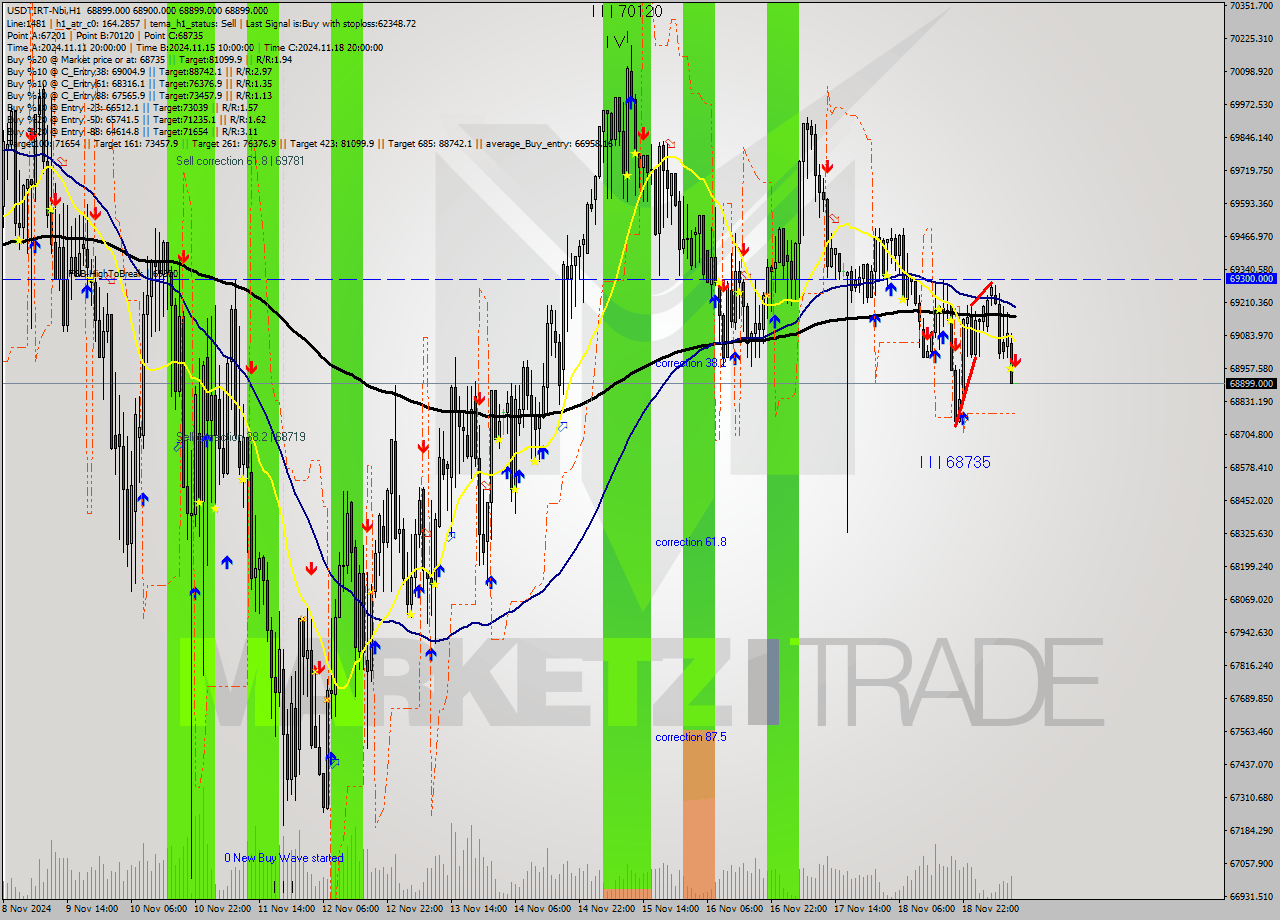The height and width of the screenshot is (920, 1280).
Task: Click the 69466.250 price axis value
Action: click(1251, 237)
